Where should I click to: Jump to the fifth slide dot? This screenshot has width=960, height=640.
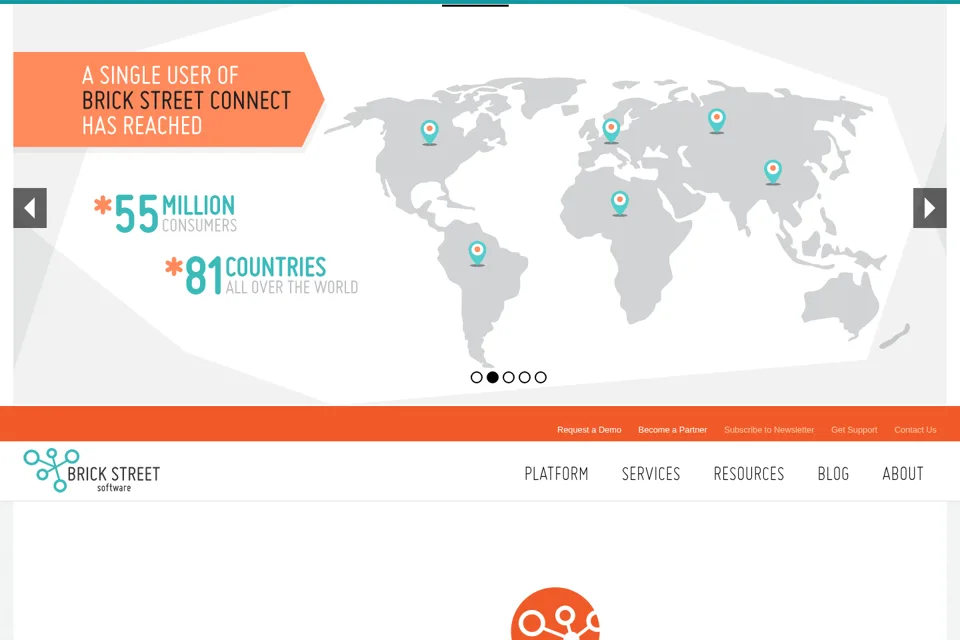(x=540, y=377)
